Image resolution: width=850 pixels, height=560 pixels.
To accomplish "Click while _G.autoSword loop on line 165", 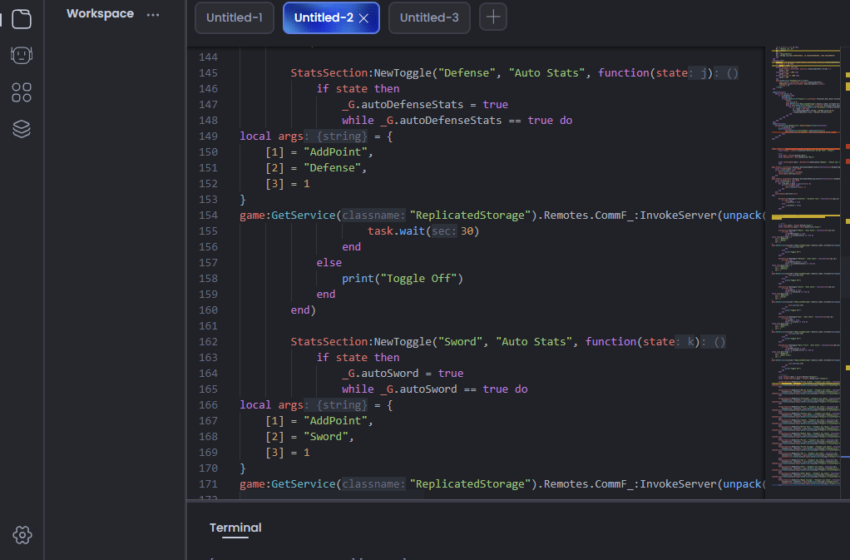I will click(x=435, y=389).
